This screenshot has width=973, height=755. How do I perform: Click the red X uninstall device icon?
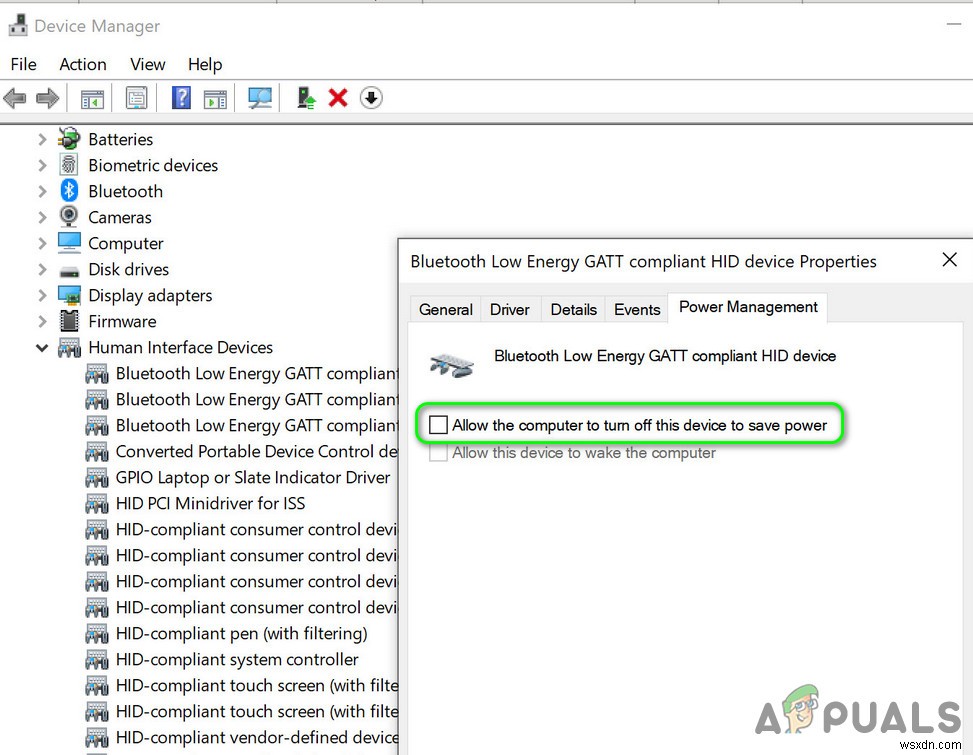pos(338,97)
